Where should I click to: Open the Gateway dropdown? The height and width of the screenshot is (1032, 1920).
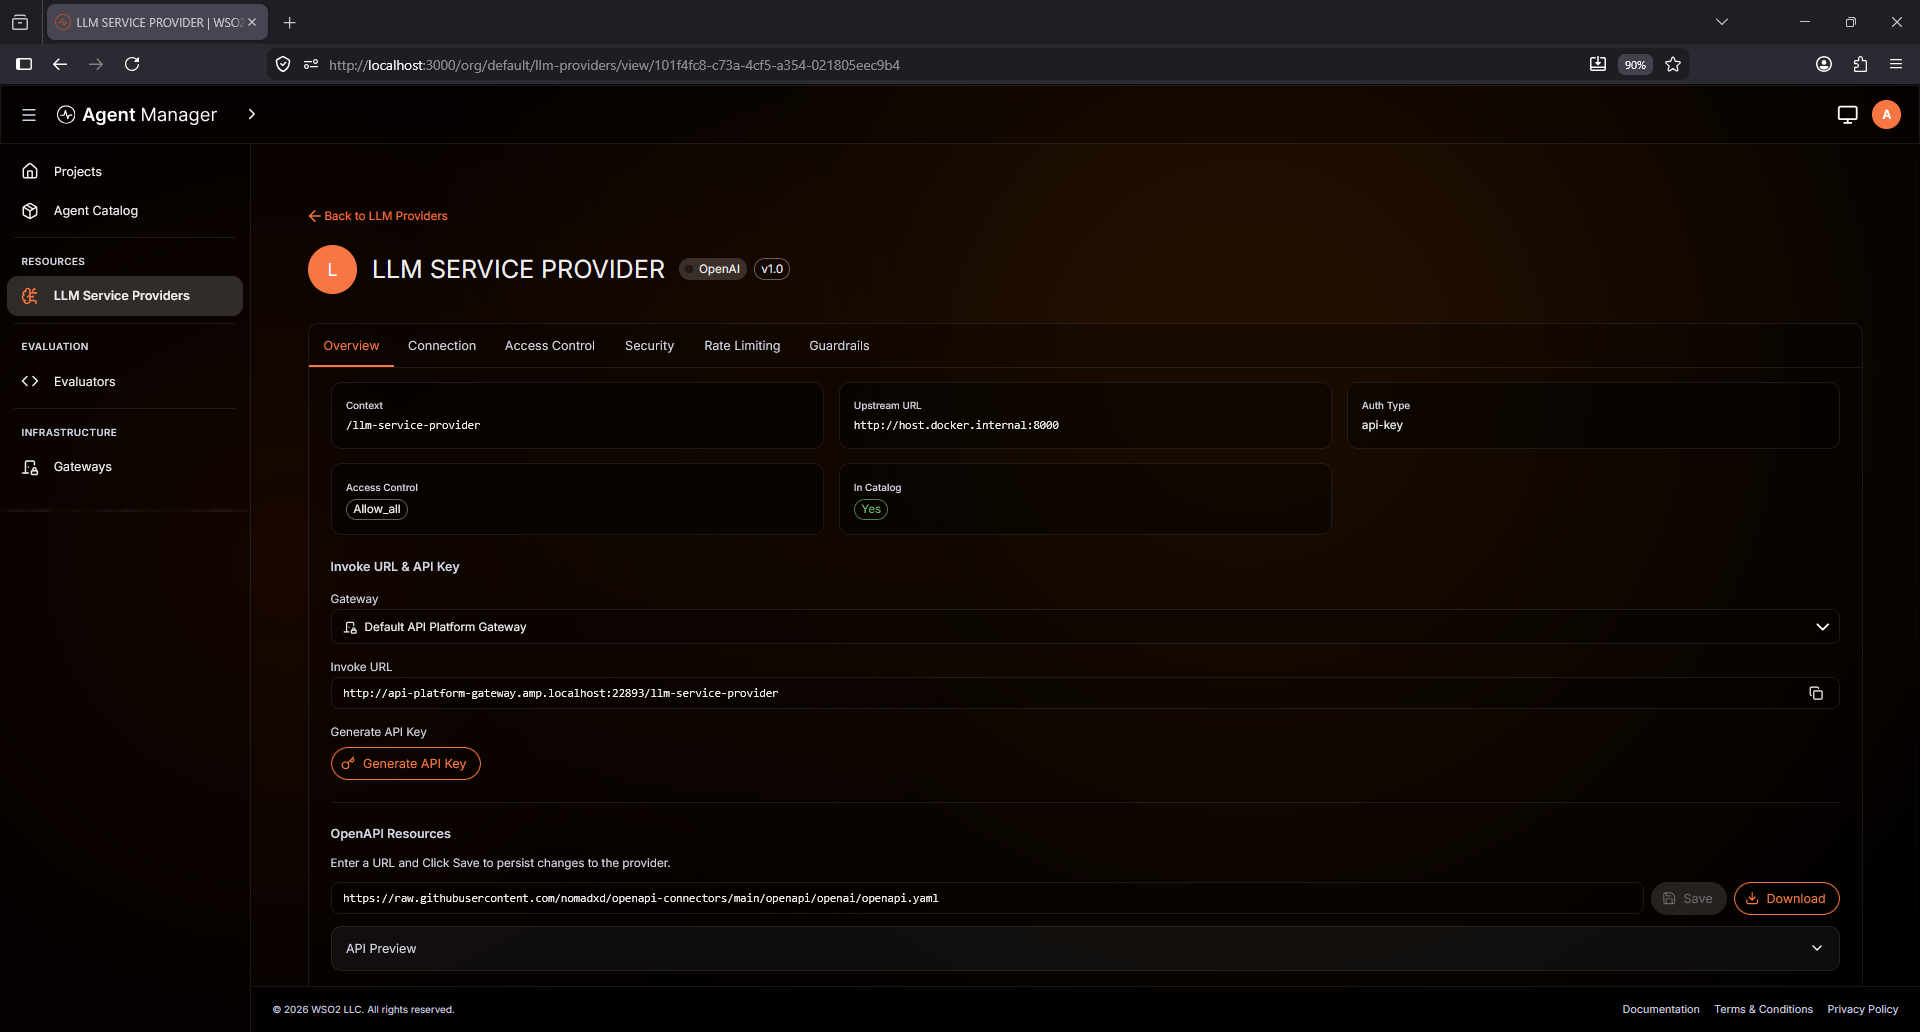pos(1084,627)
